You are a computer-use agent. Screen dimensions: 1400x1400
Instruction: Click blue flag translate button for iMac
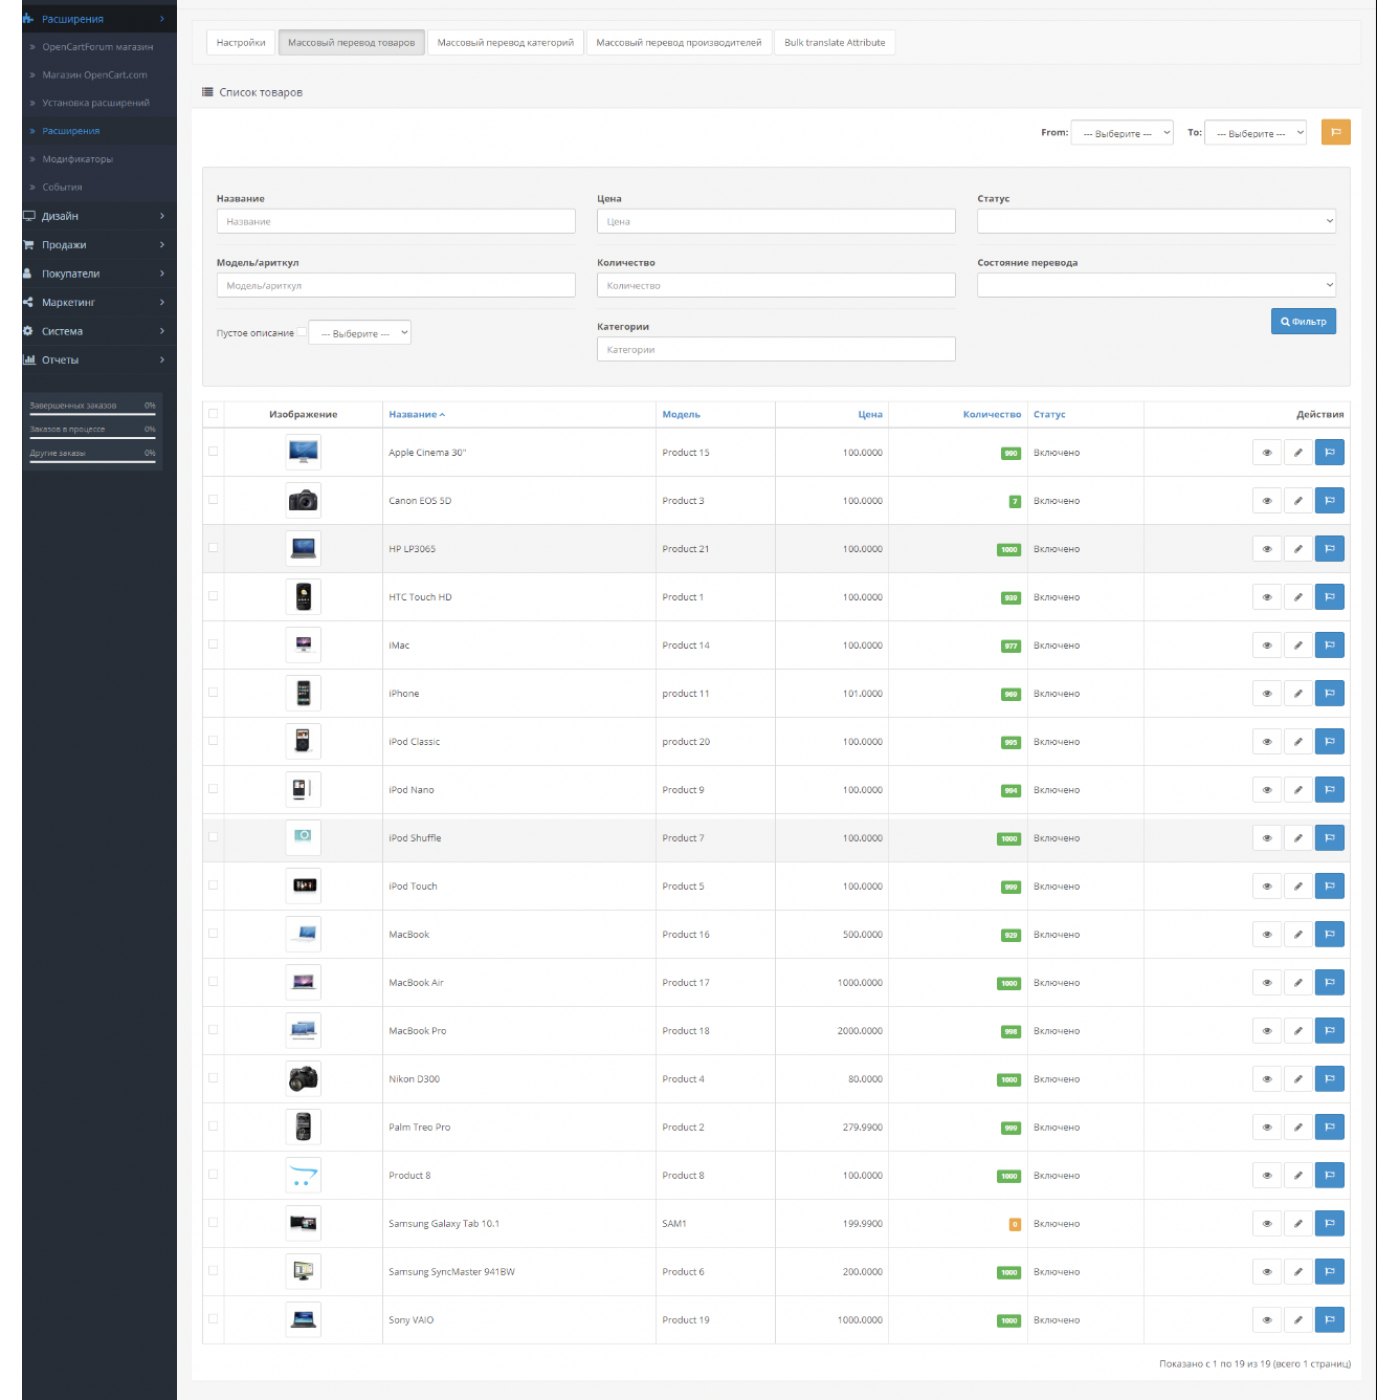point(1329,645)
